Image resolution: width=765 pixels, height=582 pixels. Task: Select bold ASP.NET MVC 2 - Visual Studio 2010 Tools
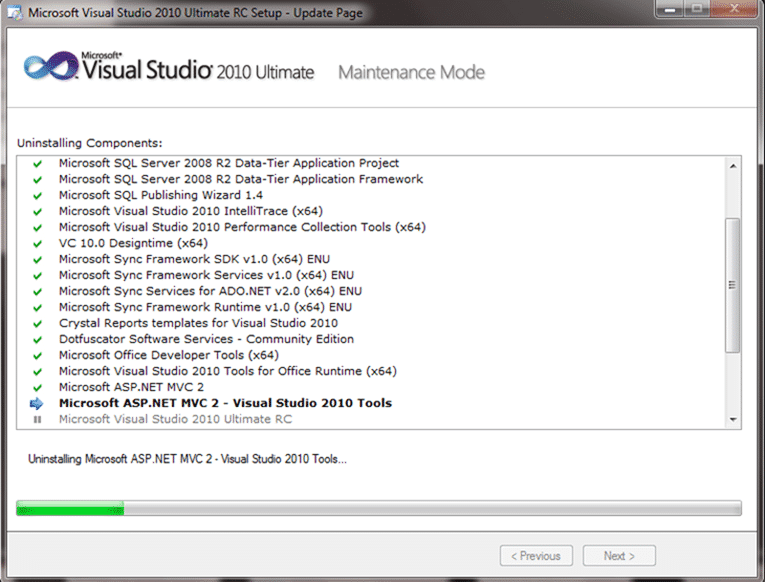(225, 403)
